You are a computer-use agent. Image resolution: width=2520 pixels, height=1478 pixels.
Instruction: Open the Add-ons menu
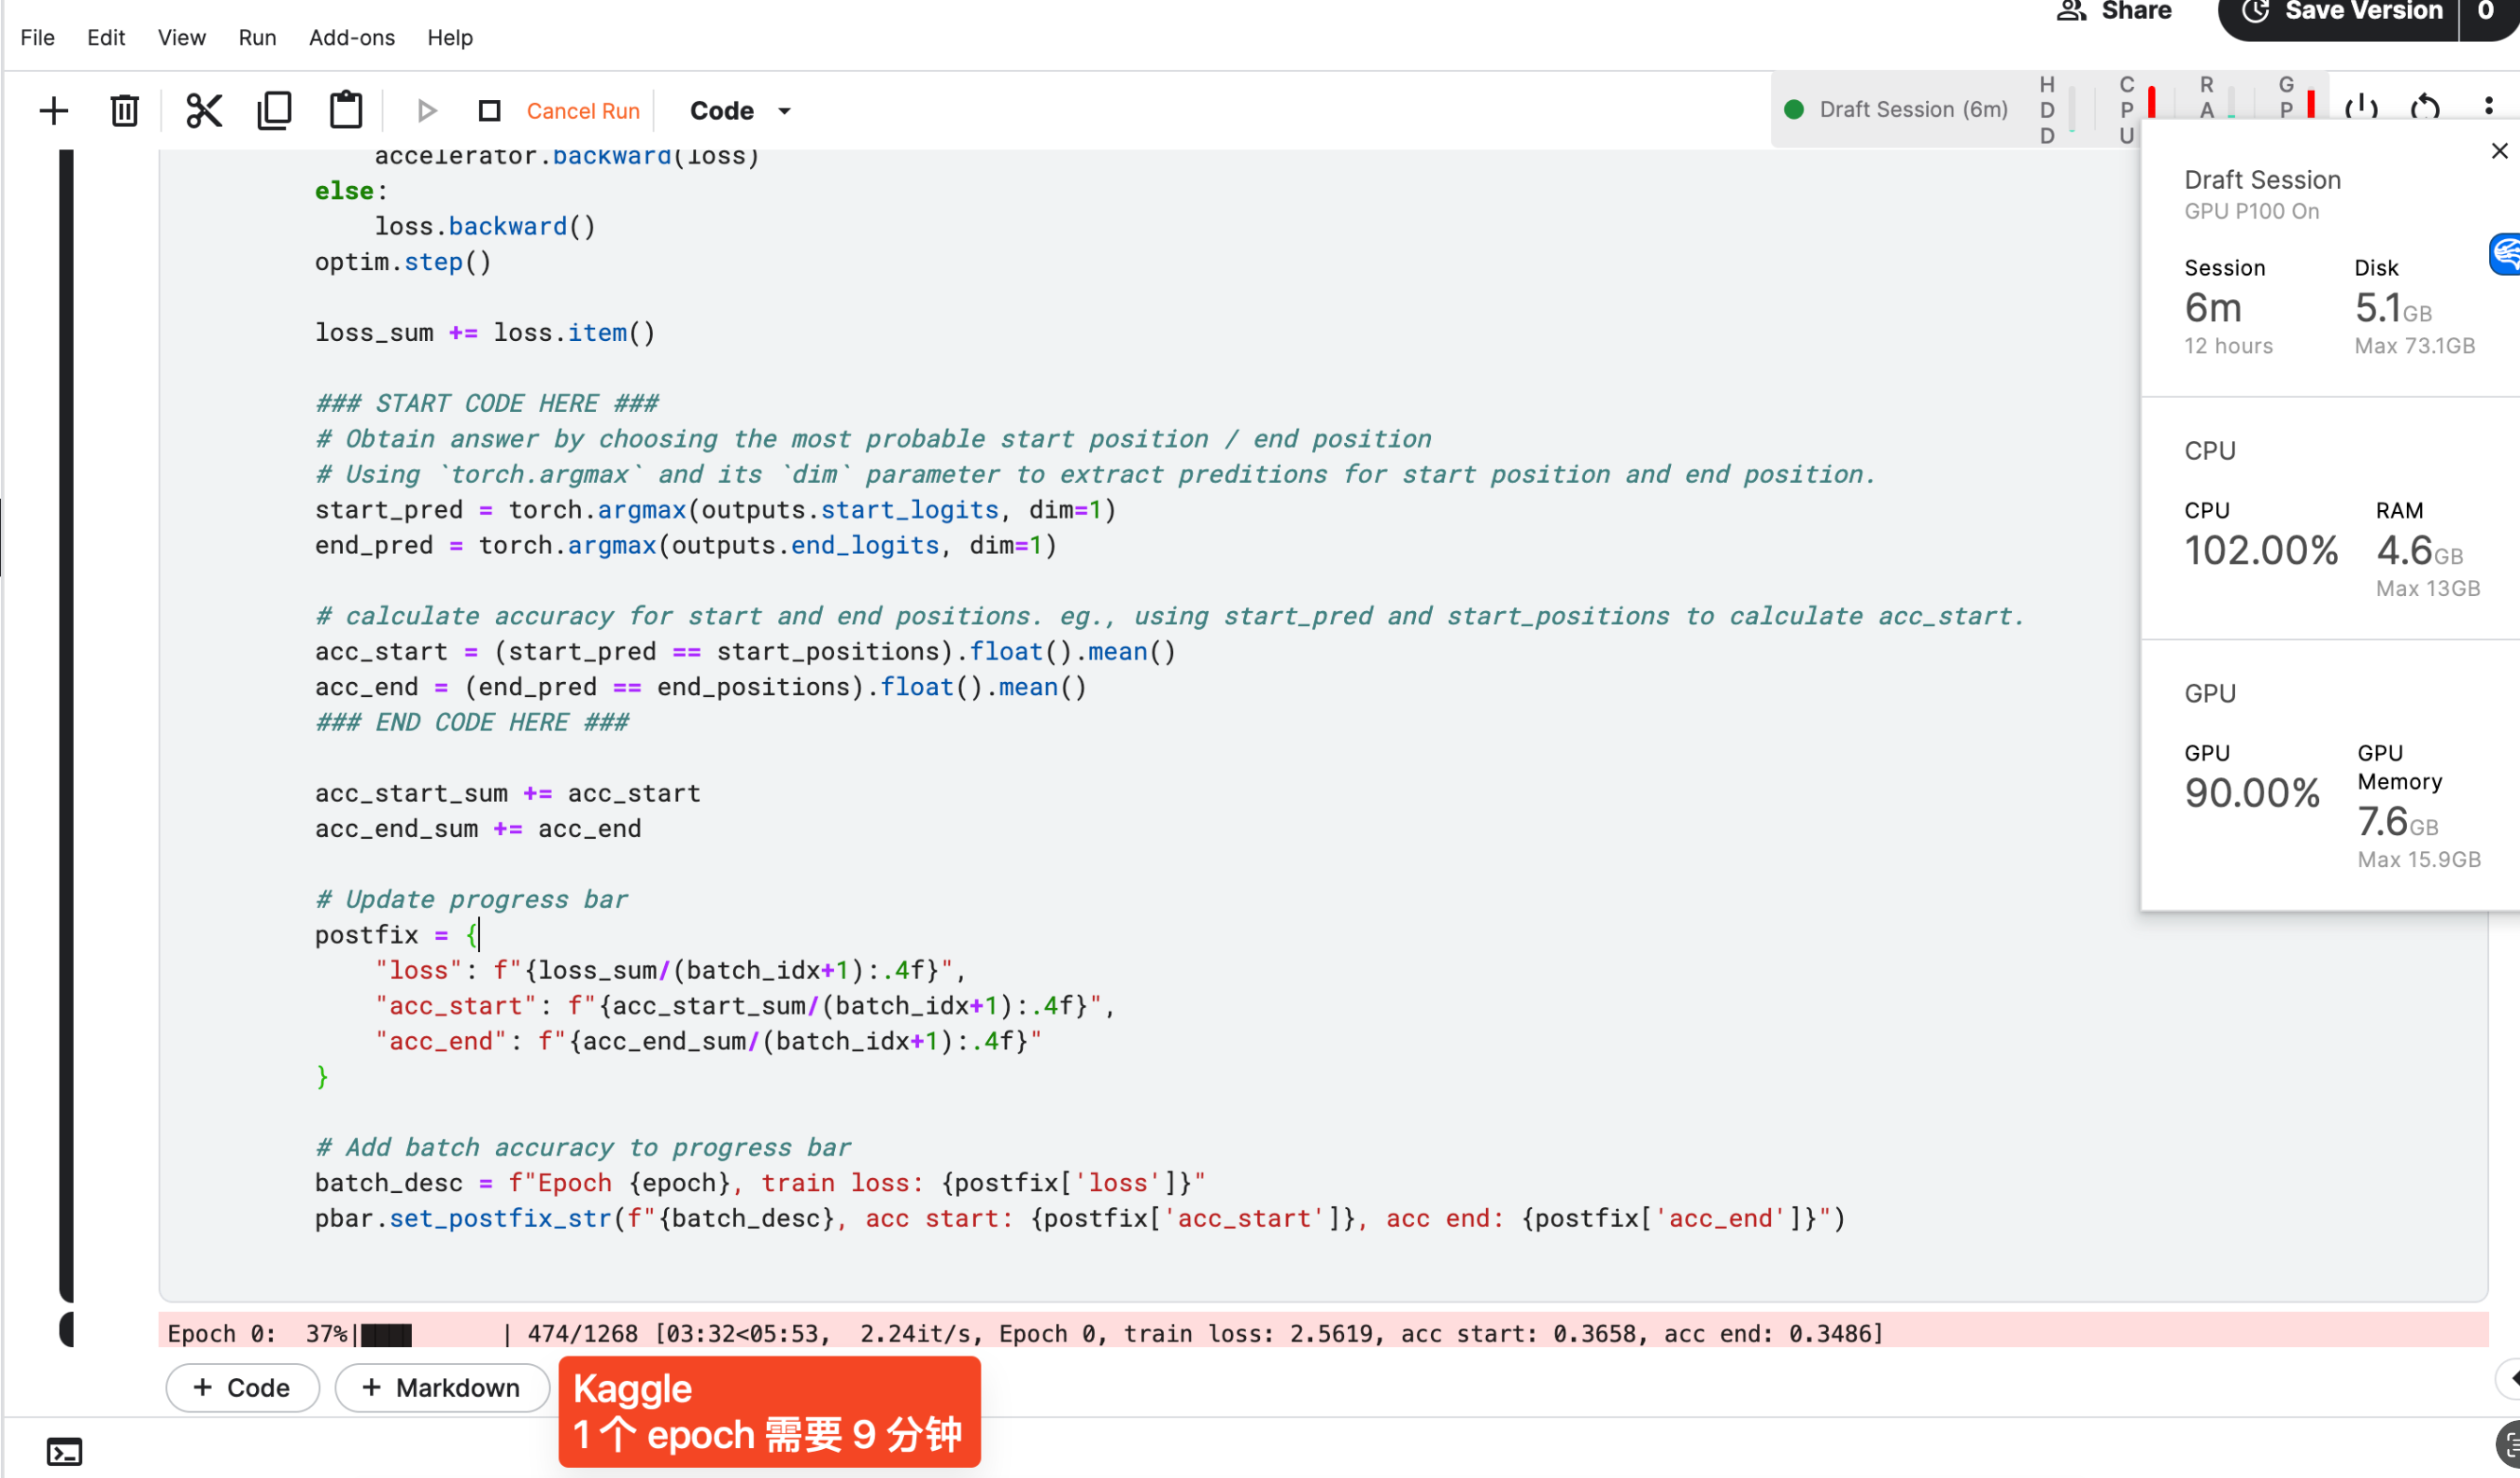tap(351, 37)
